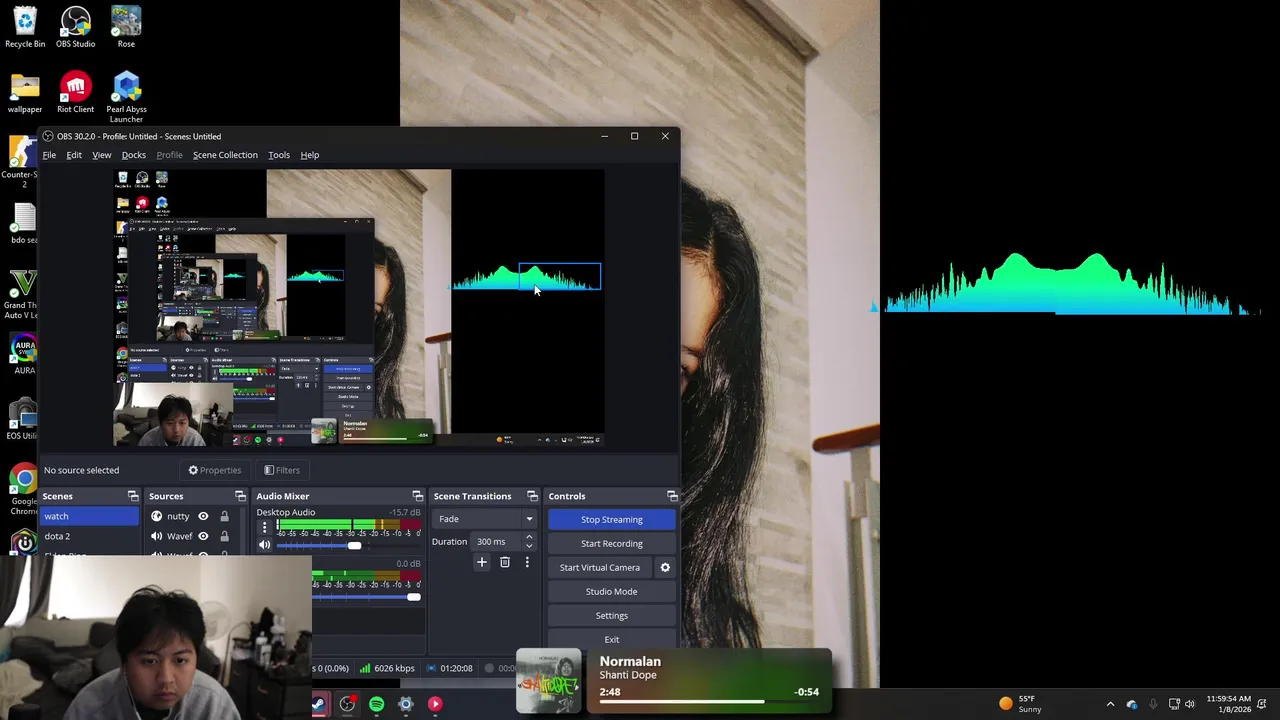Toggle the padlock beside the first Wavef source
Image resolution: width=1280 pixels, height=720 pixels.
point(224,536)
